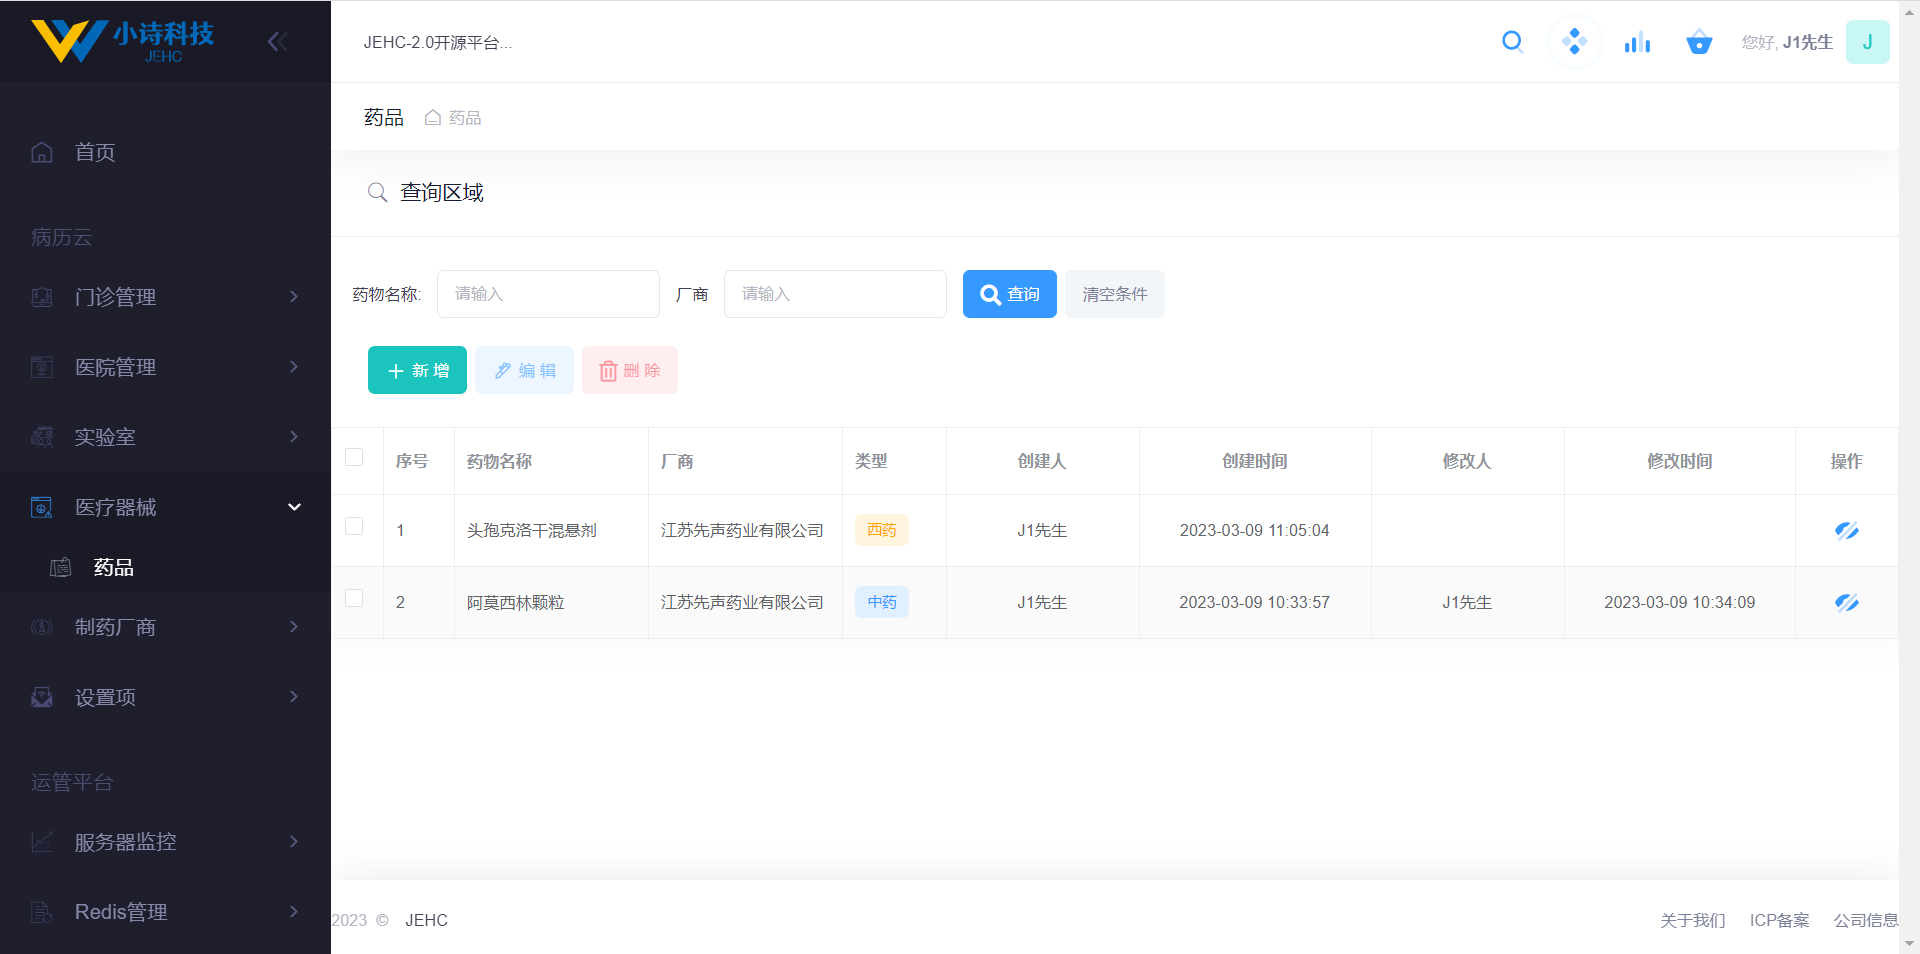Collapse the 医疗器械 menu chevron
The width and height of the screenshot is (1920, 954).
coord(294,507)
